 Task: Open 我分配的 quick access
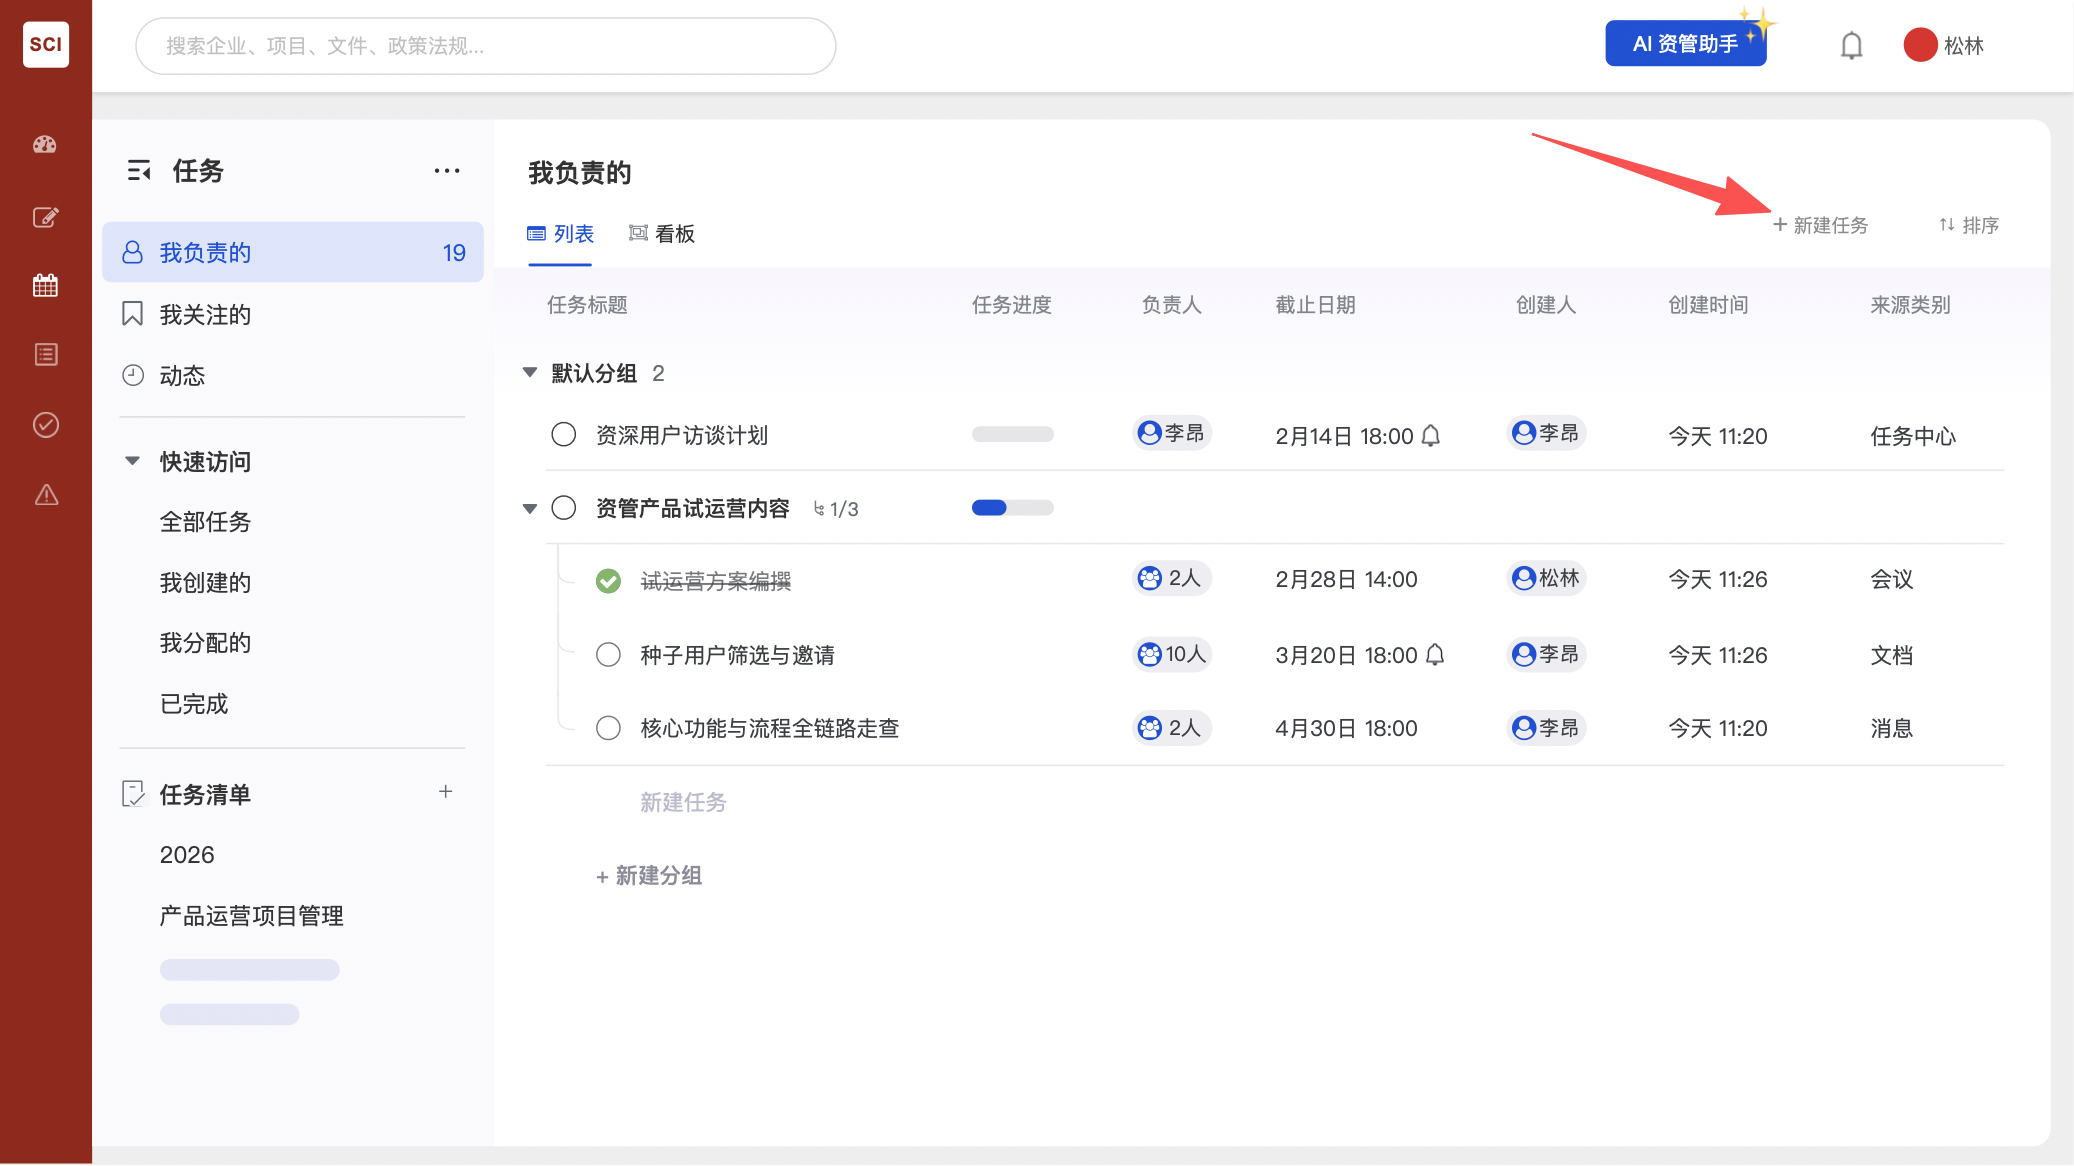205,643
